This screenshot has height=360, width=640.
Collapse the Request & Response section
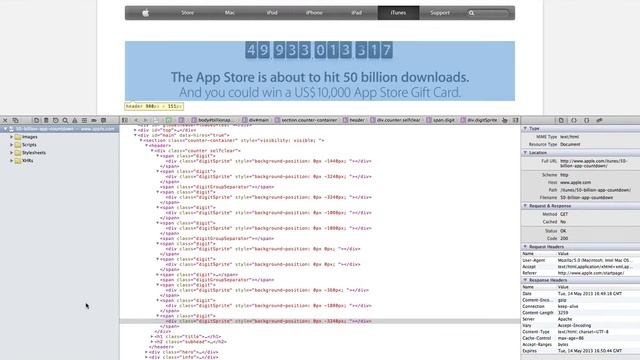(x=525, y=206)
